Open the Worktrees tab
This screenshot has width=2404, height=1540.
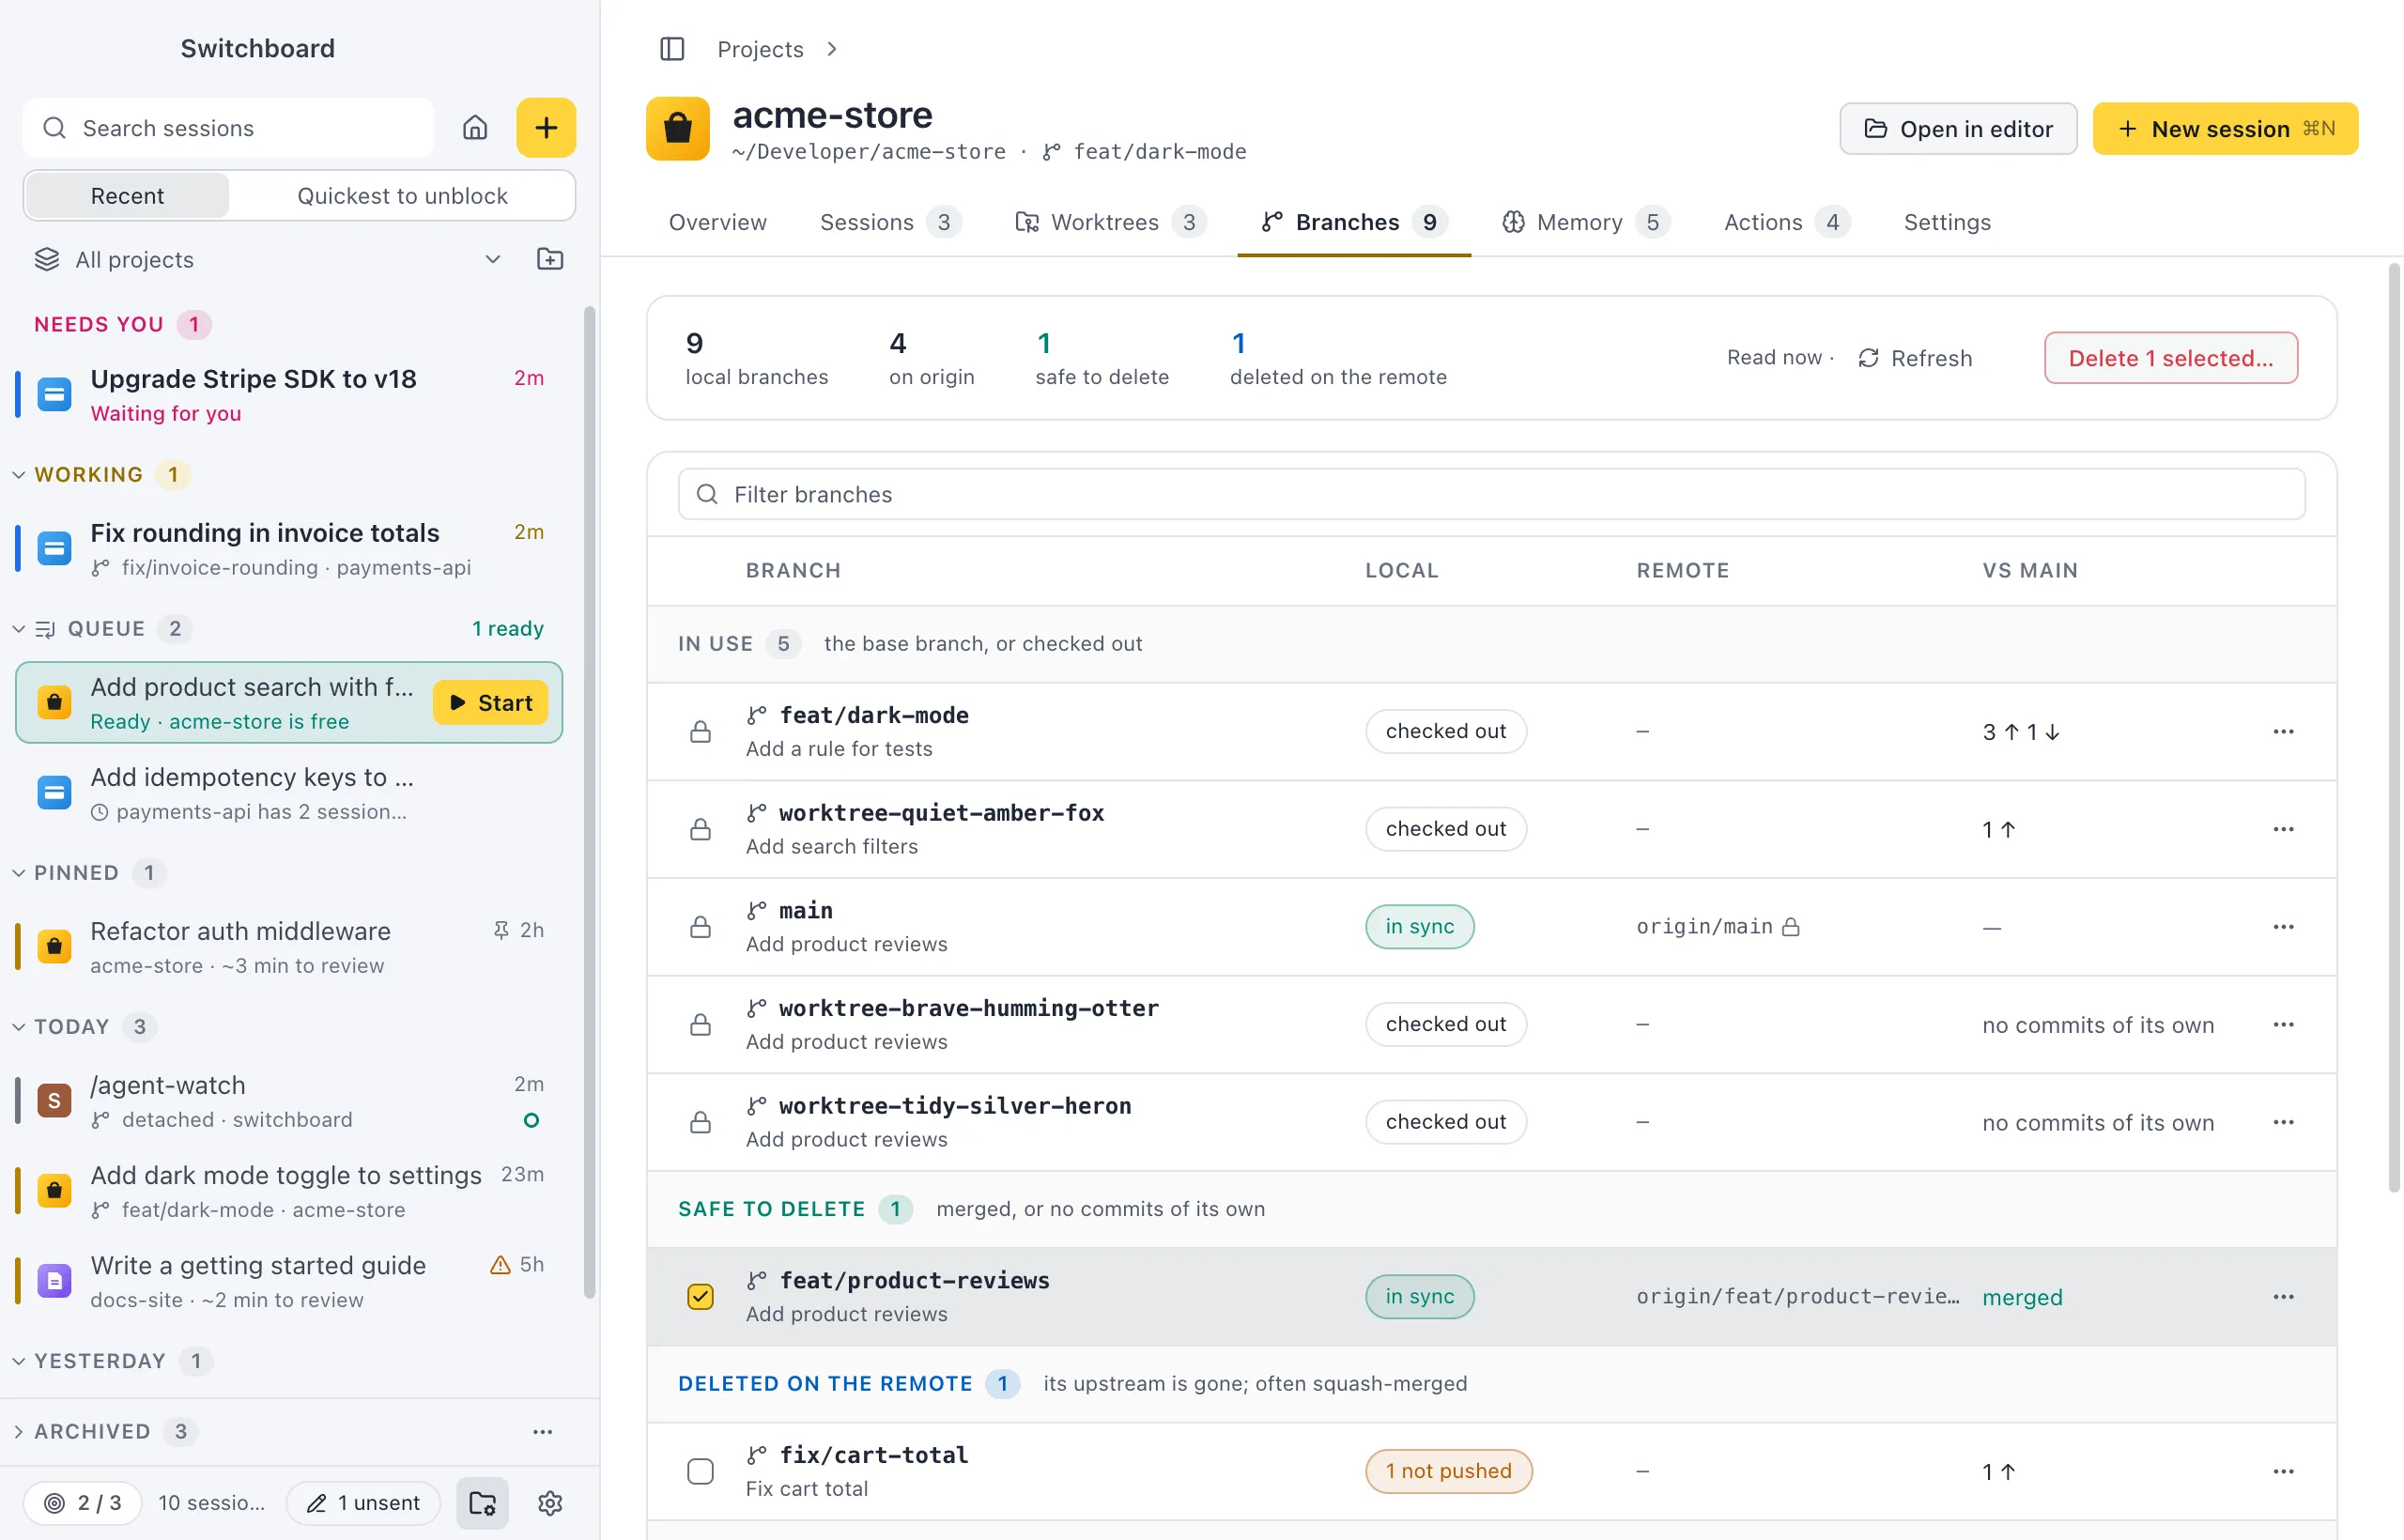[1111, 222]
